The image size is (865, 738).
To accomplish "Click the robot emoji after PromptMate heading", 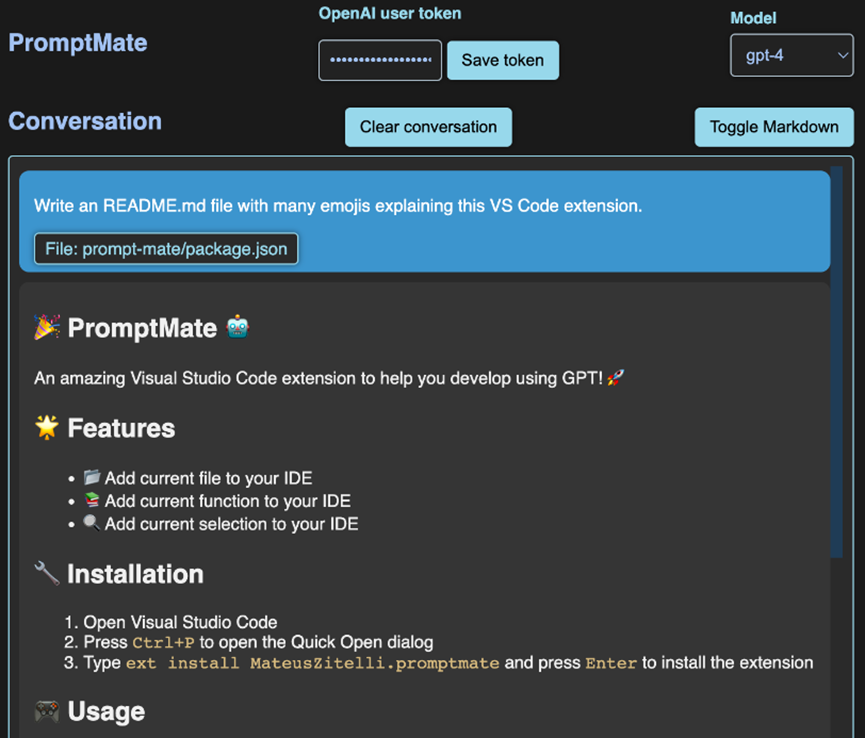I will (x=238, y=327).
